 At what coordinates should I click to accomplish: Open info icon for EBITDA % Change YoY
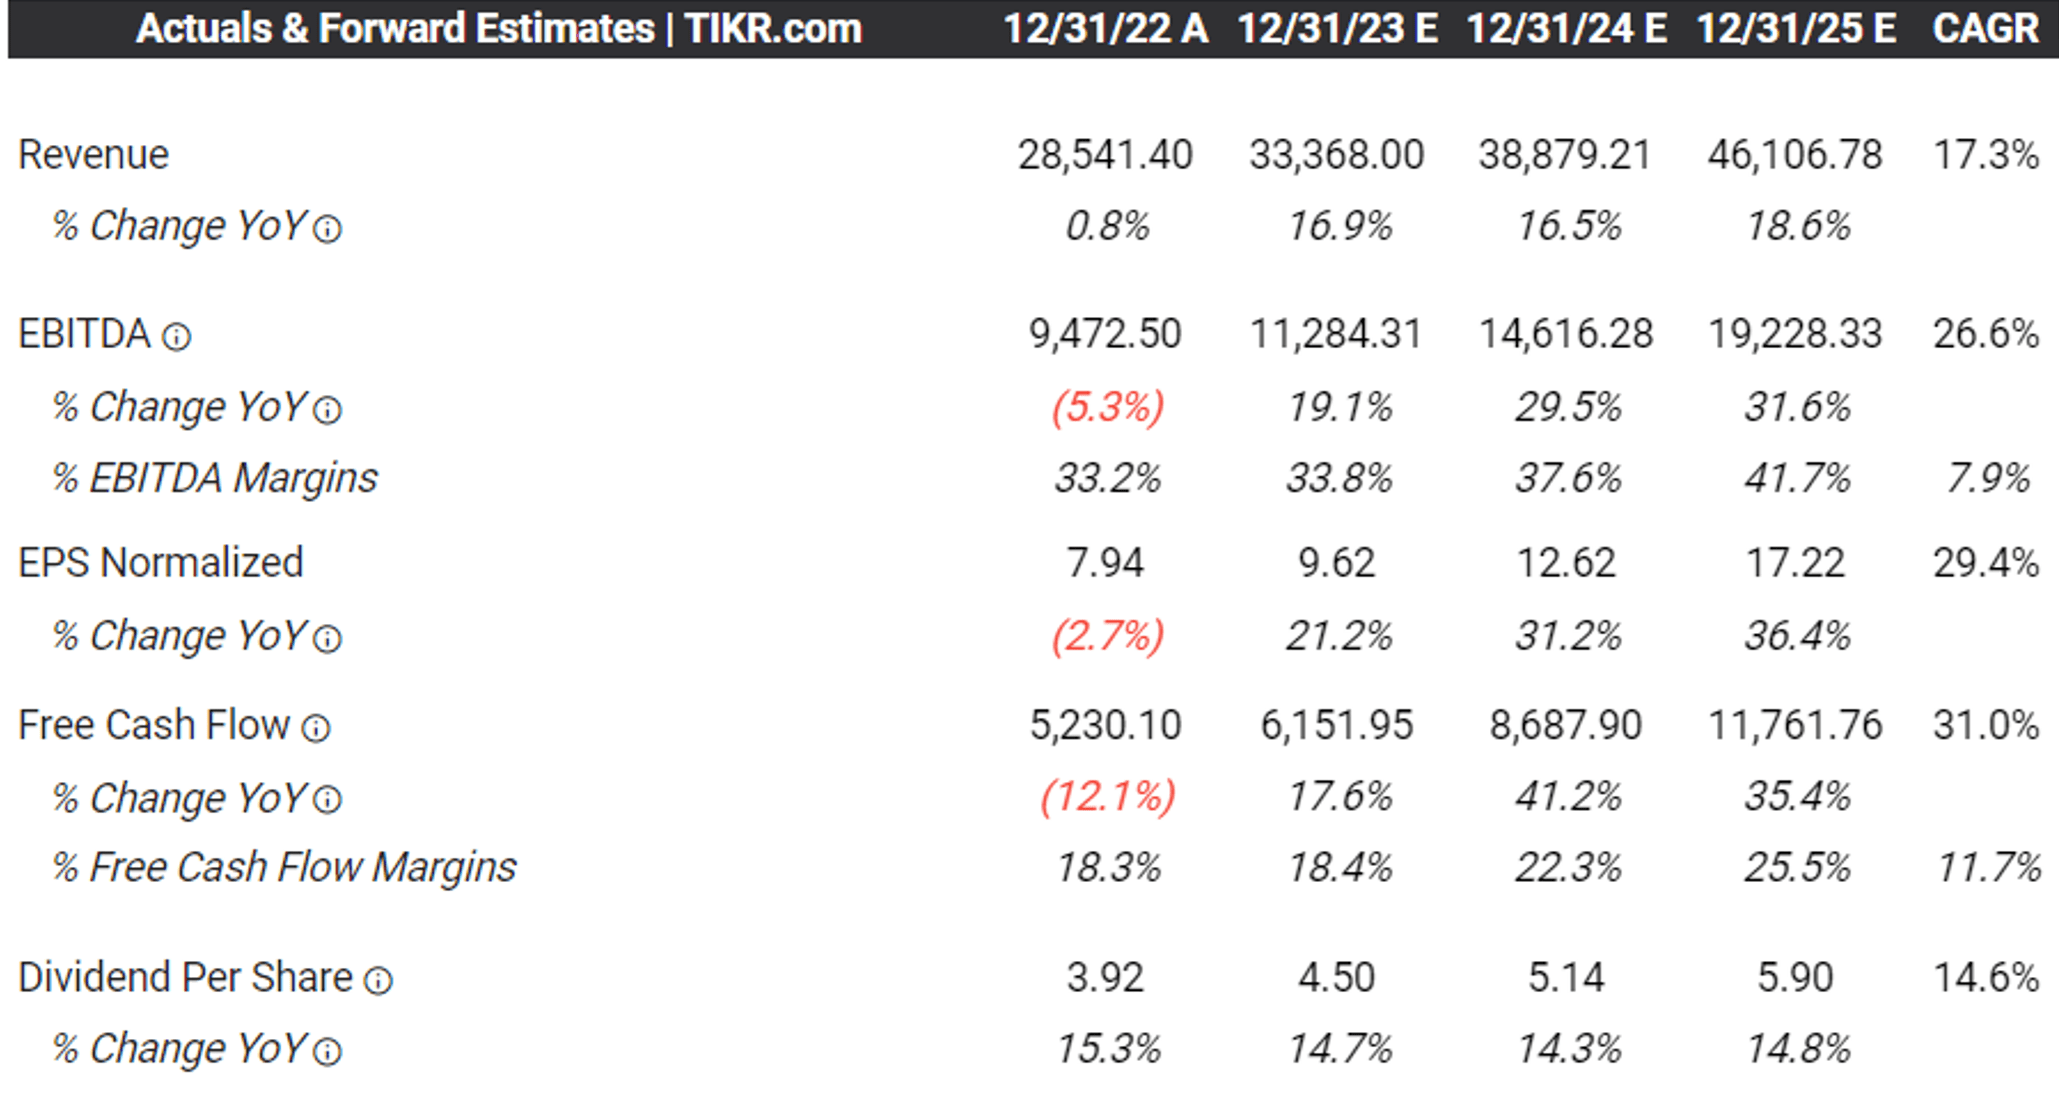tap(328, 410)
